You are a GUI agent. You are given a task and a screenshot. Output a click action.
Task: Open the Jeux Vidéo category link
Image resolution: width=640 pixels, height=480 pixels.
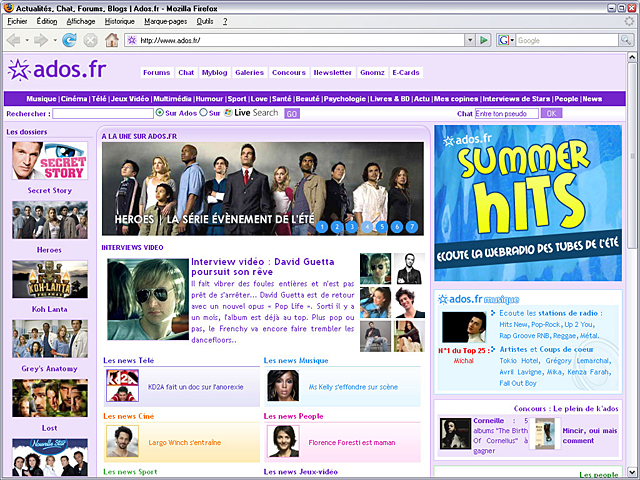[x=130, y=99]
